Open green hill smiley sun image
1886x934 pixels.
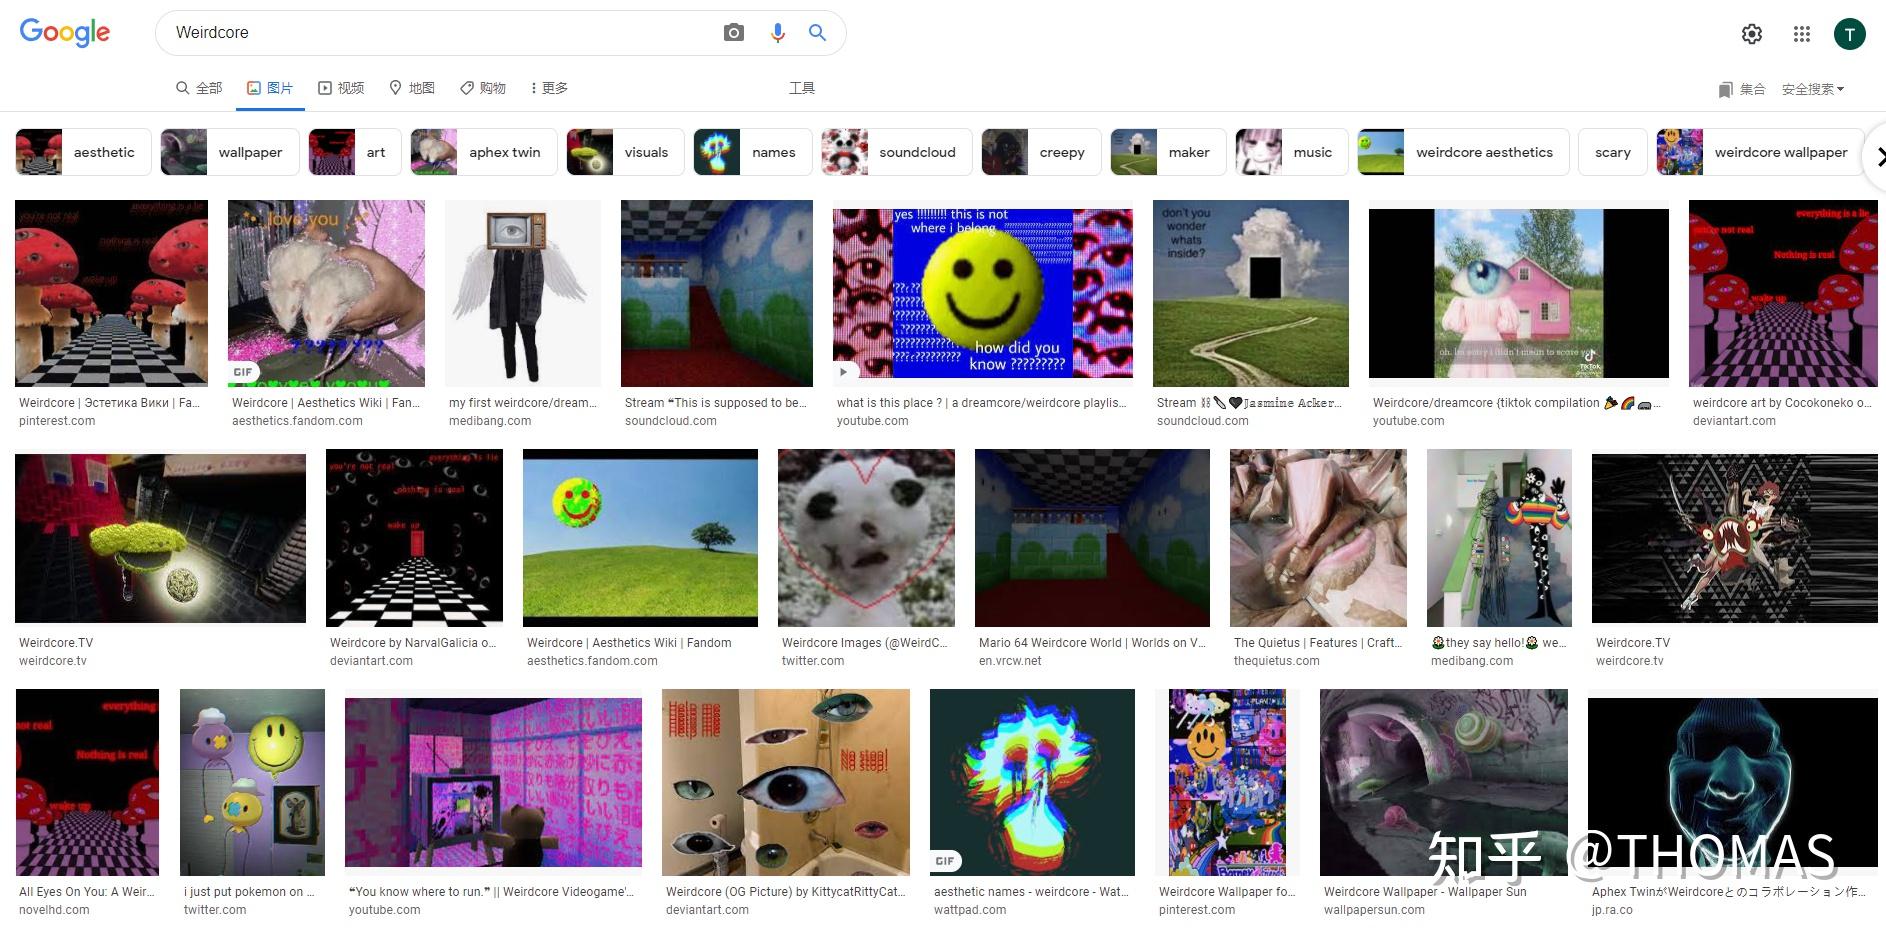640,538
